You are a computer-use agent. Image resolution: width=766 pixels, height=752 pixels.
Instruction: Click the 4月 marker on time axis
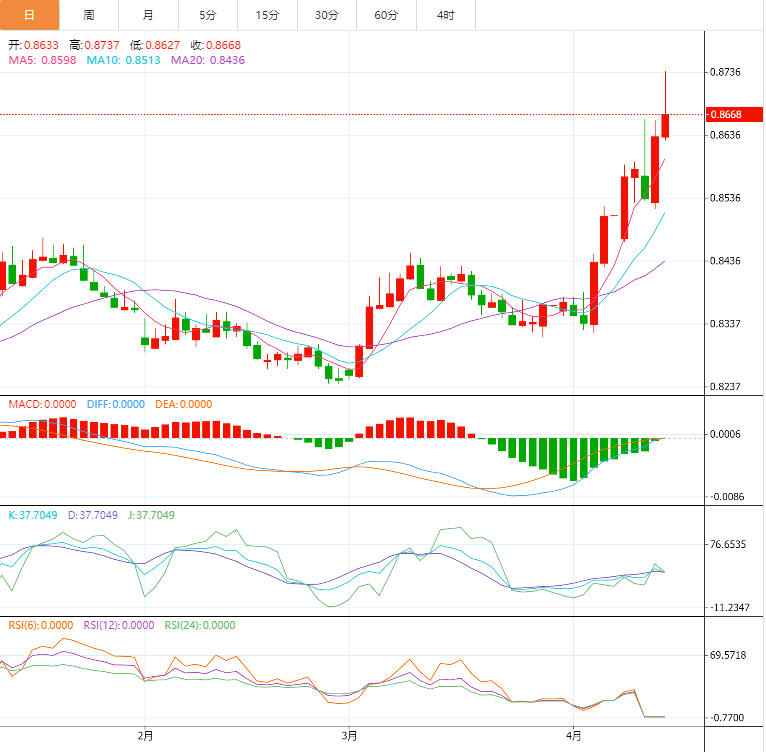coord(571,735)
